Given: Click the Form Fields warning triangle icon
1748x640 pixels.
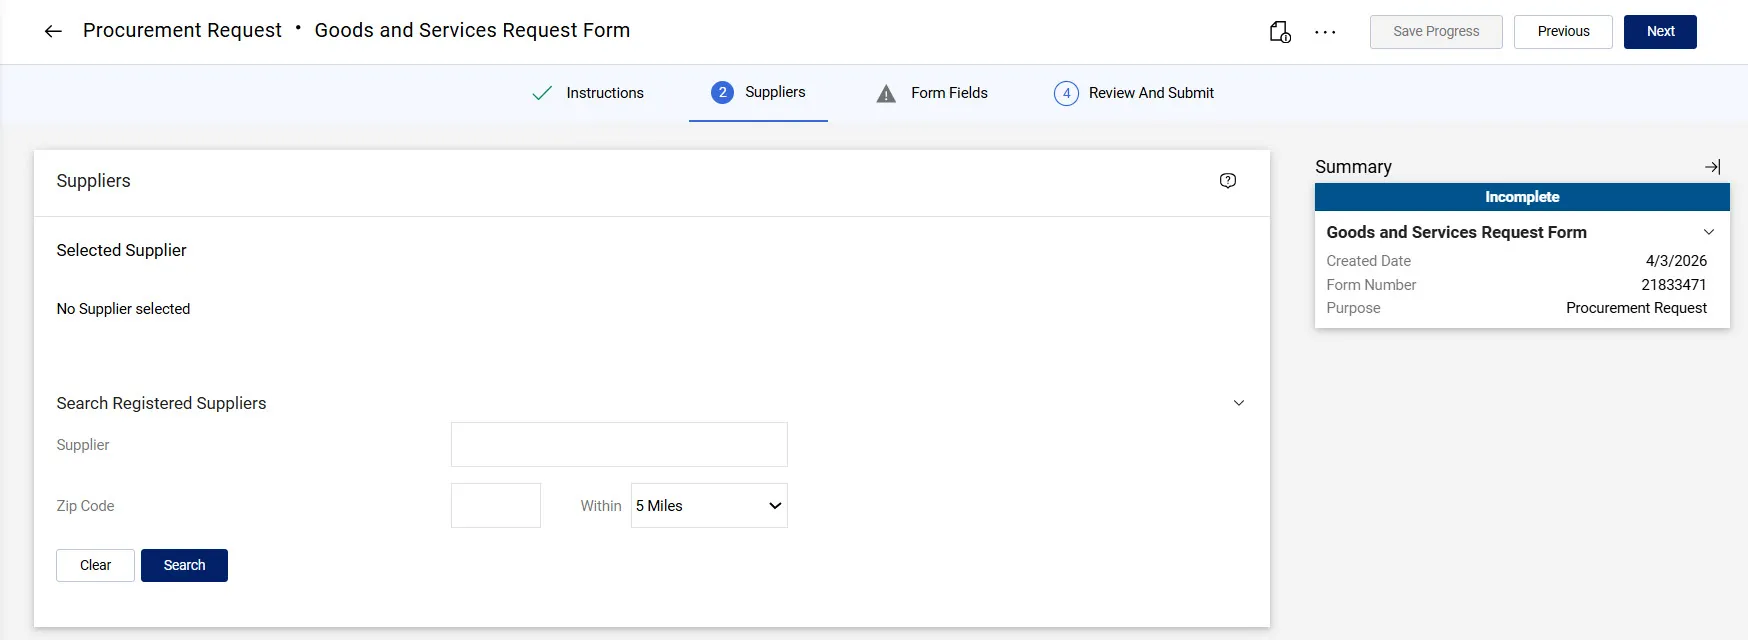Looking at the screenshot, I should [886, 94].
